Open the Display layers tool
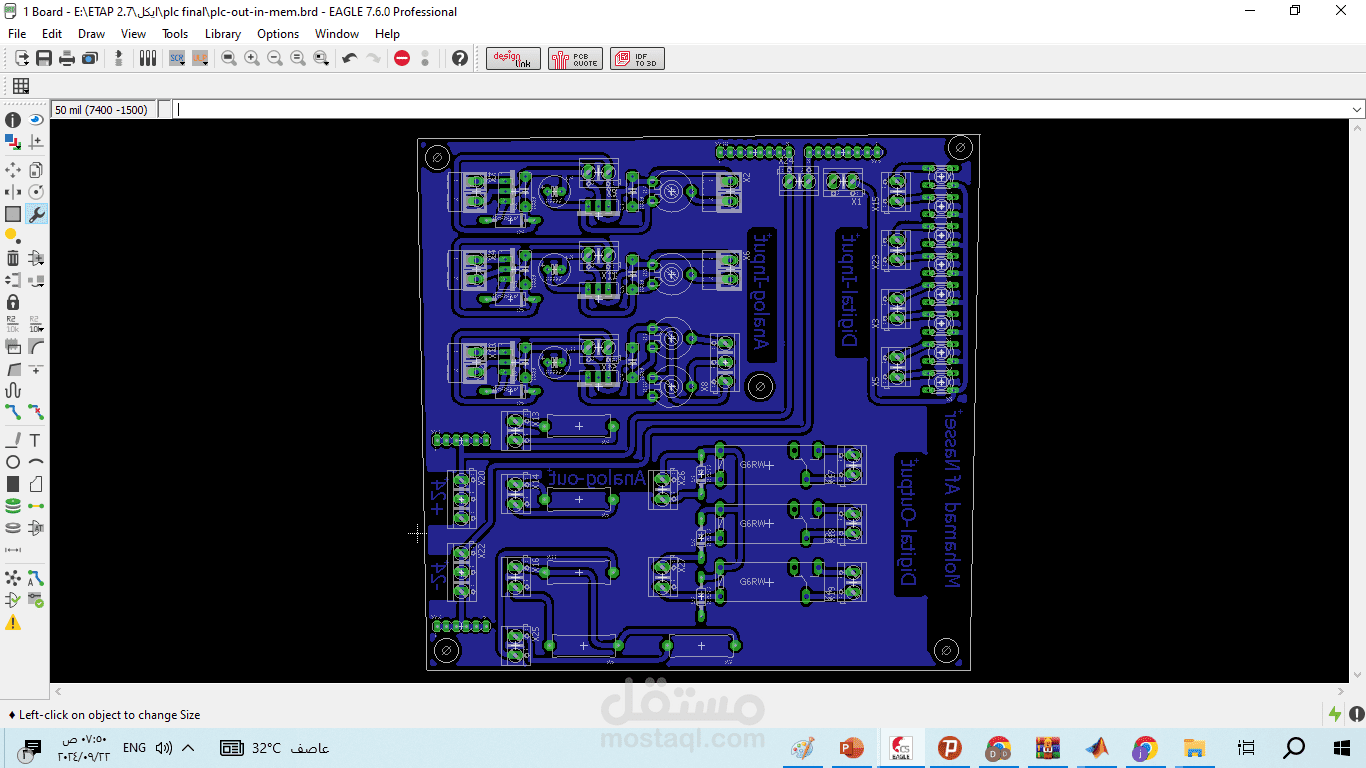1366x768 pixels. [x=13, y=143]
